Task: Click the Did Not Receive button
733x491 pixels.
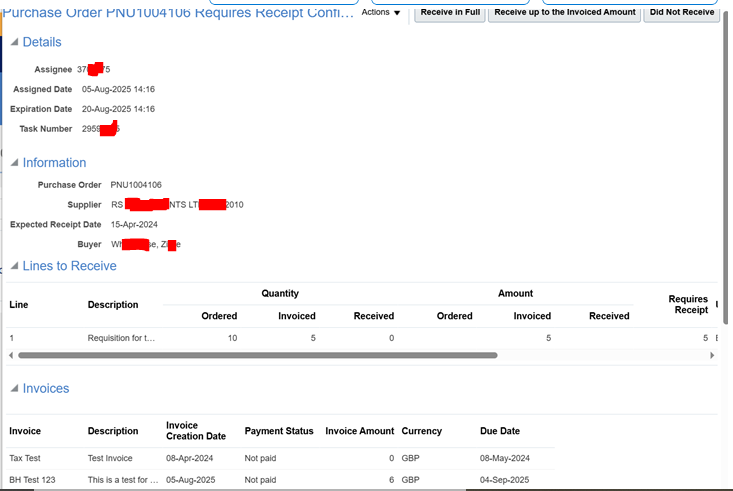Action: tap(682, 12)
